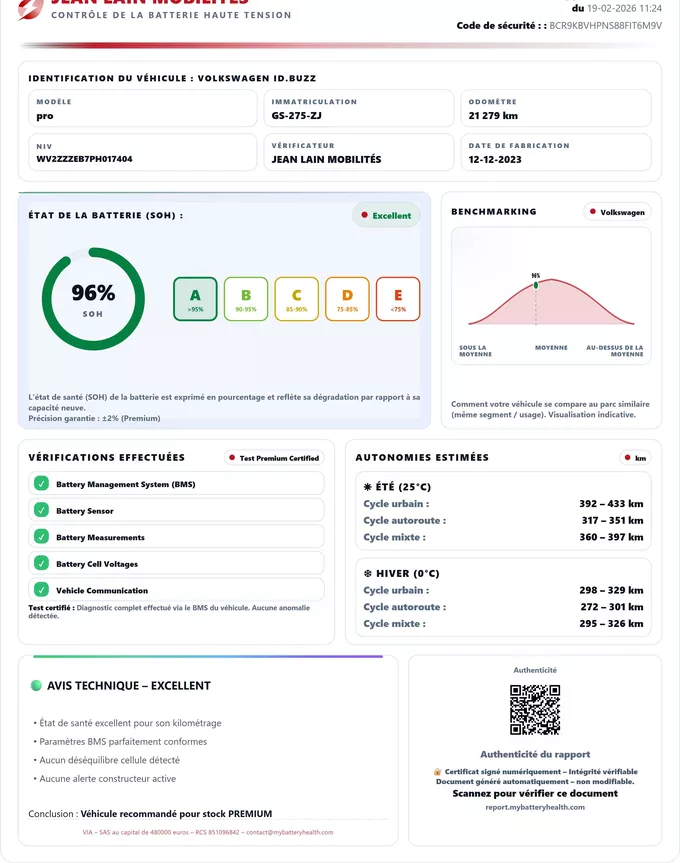Click the green check beside Battery Measurements

point(41,536)
